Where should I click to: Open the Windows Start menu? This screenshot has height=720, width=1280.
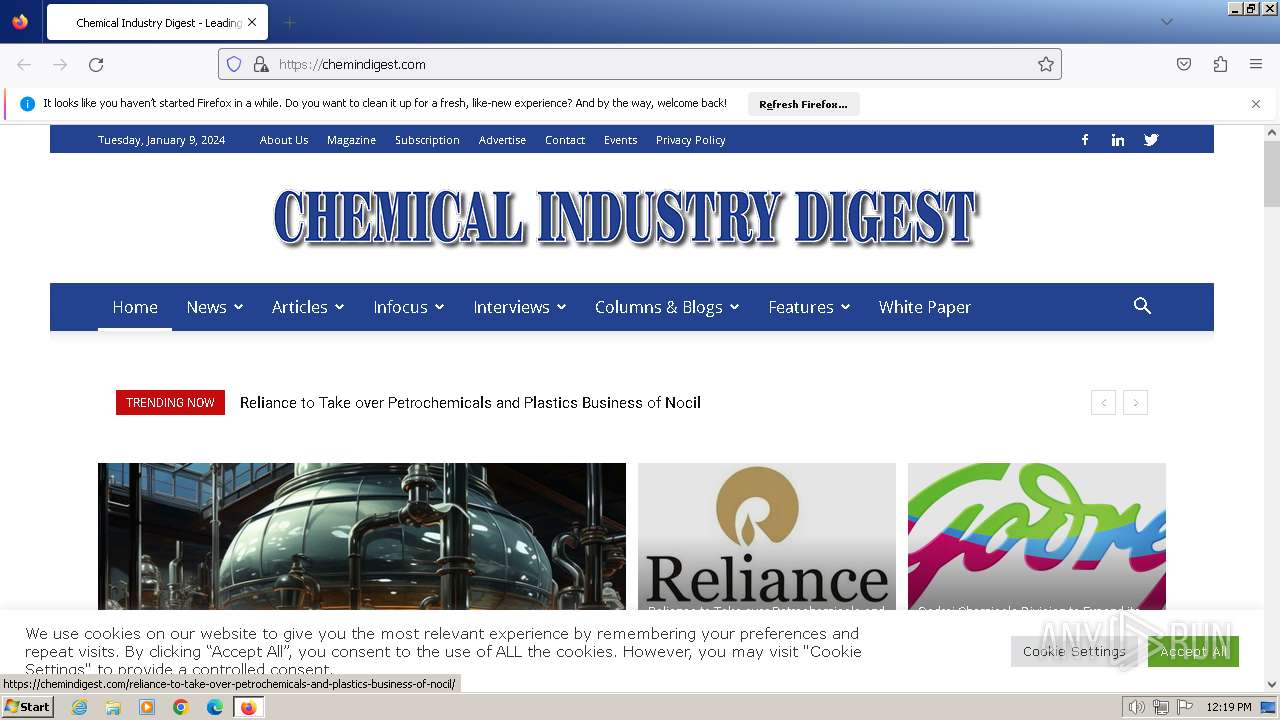(x=28, y=707)
